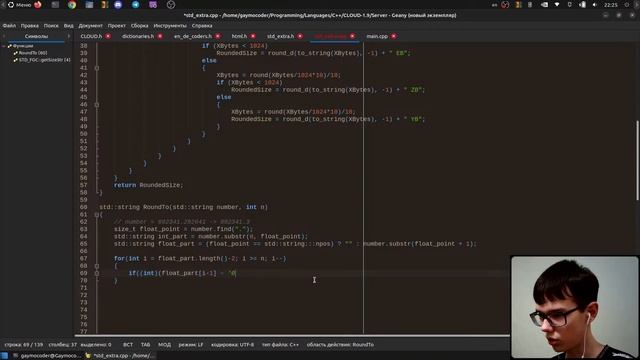
Task: Select STD_FGC::getSizeStr symbol in tree
Action: [44, 60]
